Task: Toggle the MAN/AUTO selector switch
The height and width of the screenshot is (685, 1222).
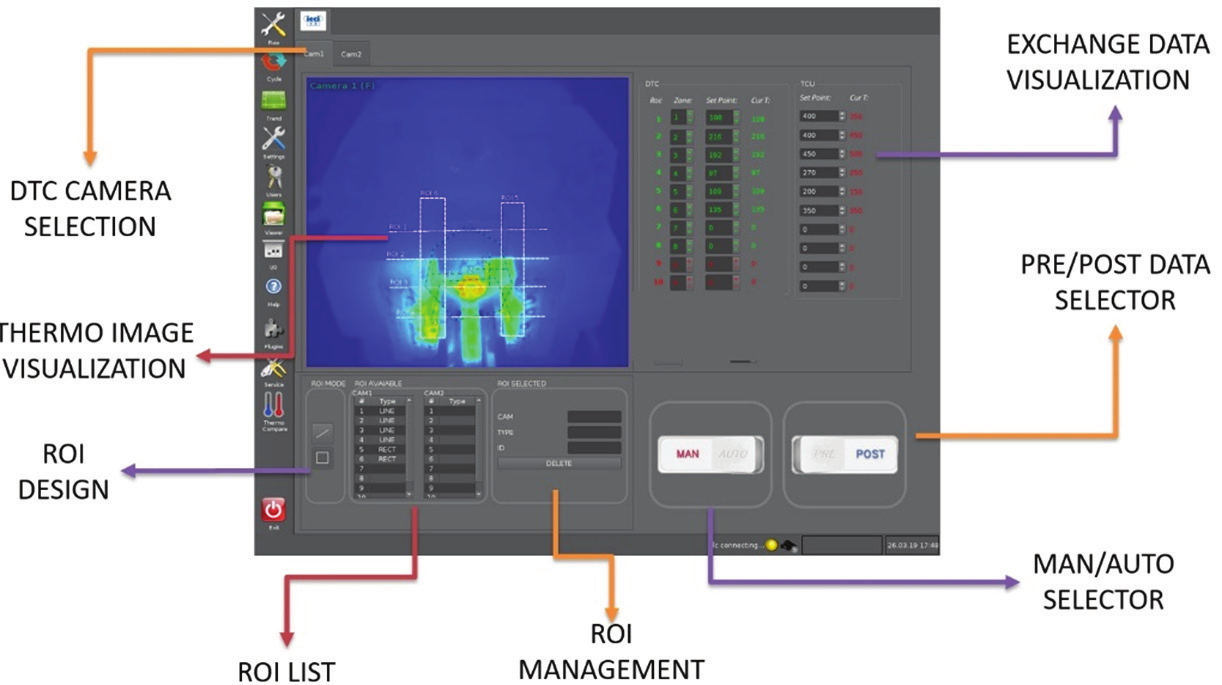Action: pyautogui.click(x=709, y=454)
